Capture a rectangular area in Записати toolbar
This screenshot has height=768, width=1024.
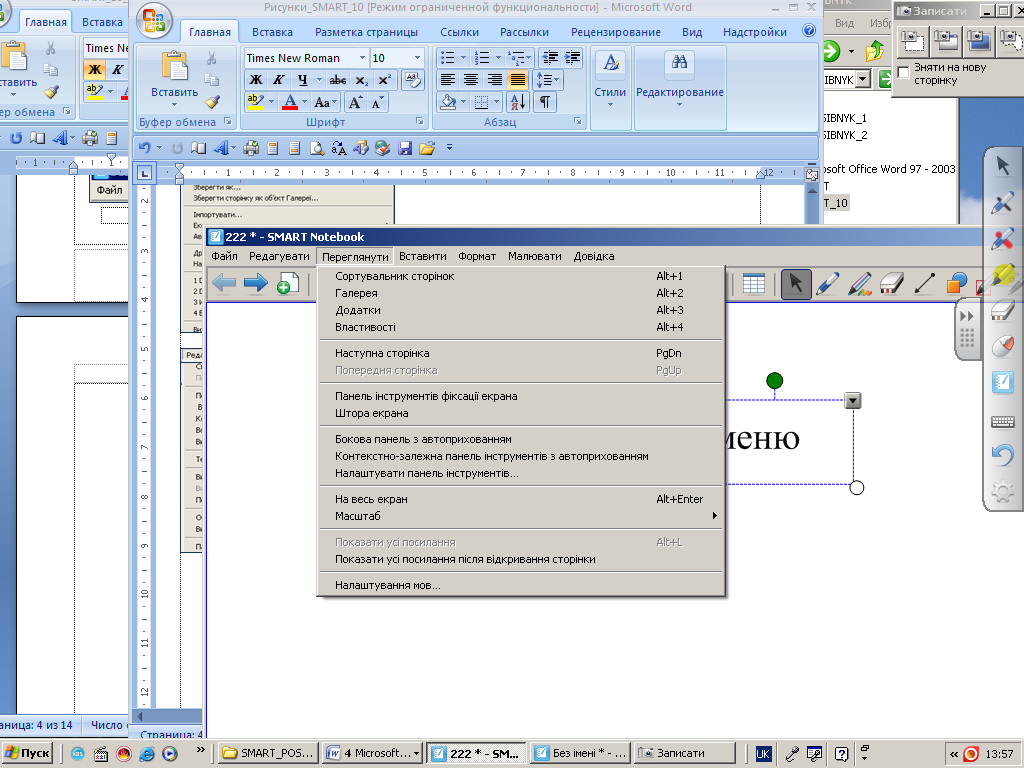pos(913,40)
